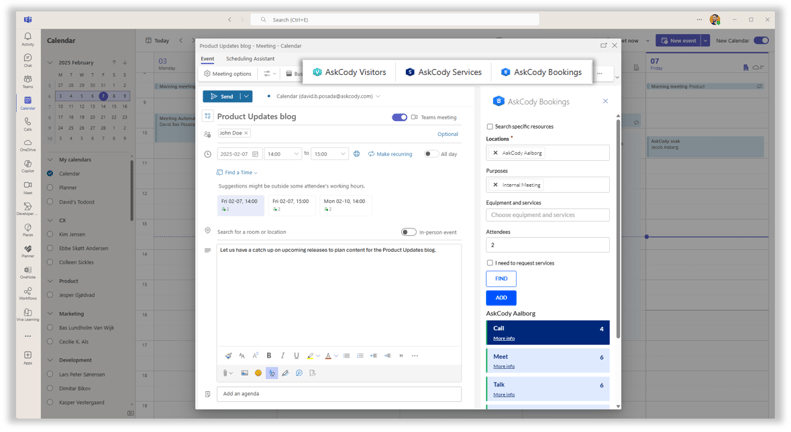
Task: Open Meeting options
Action: (x=228, y=74)
